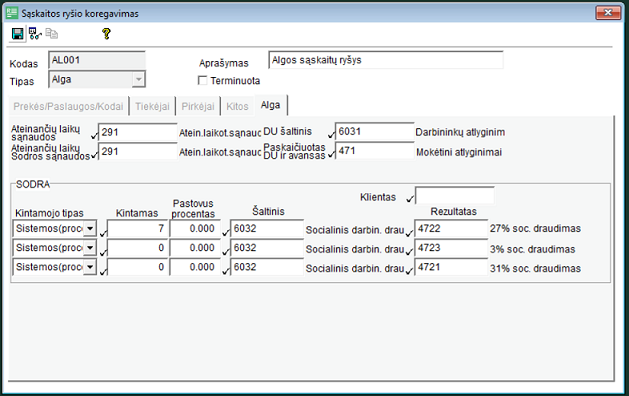Click the window title bar app icon
This screenshot has width=629, height=396.
tap(12, 13)
